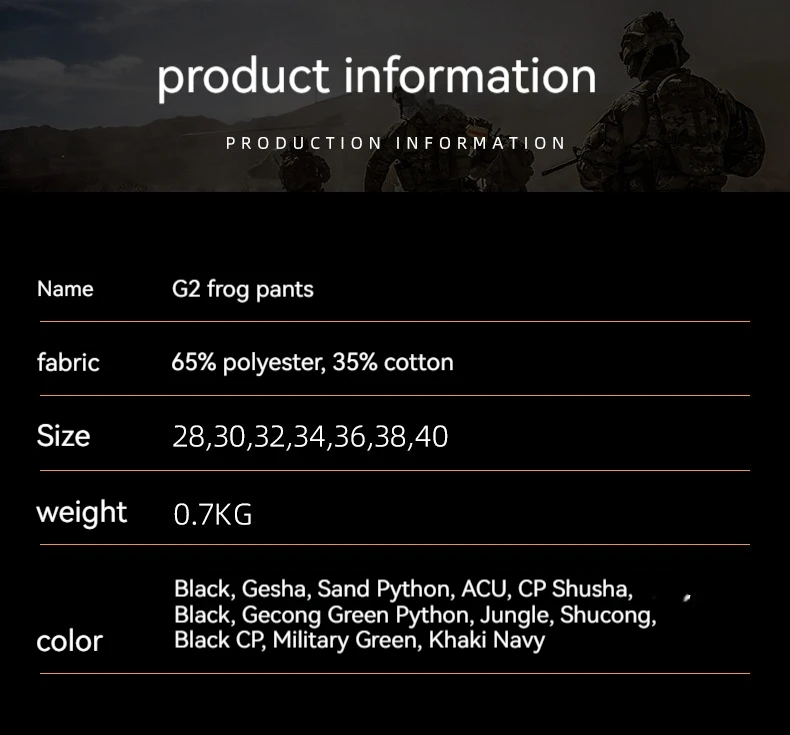Select the 'fabric' row label
Image resolution: width=790 pixels, height=735 pixels.
tap(68, 362)
